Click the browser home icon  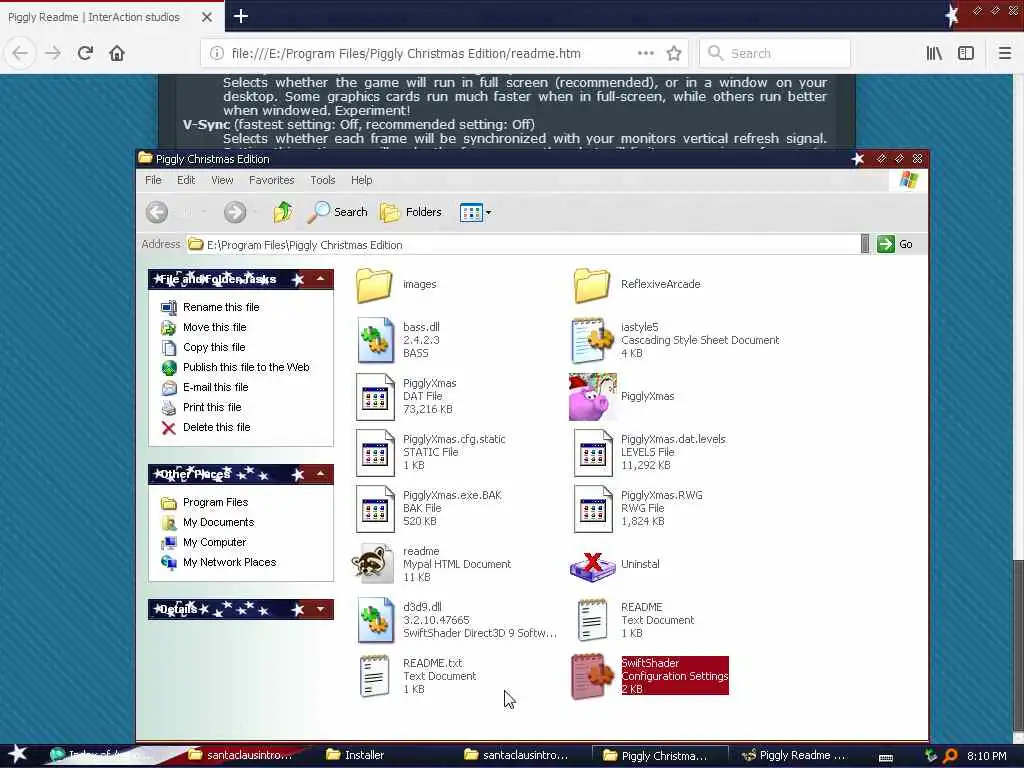(x=117, y=53)
